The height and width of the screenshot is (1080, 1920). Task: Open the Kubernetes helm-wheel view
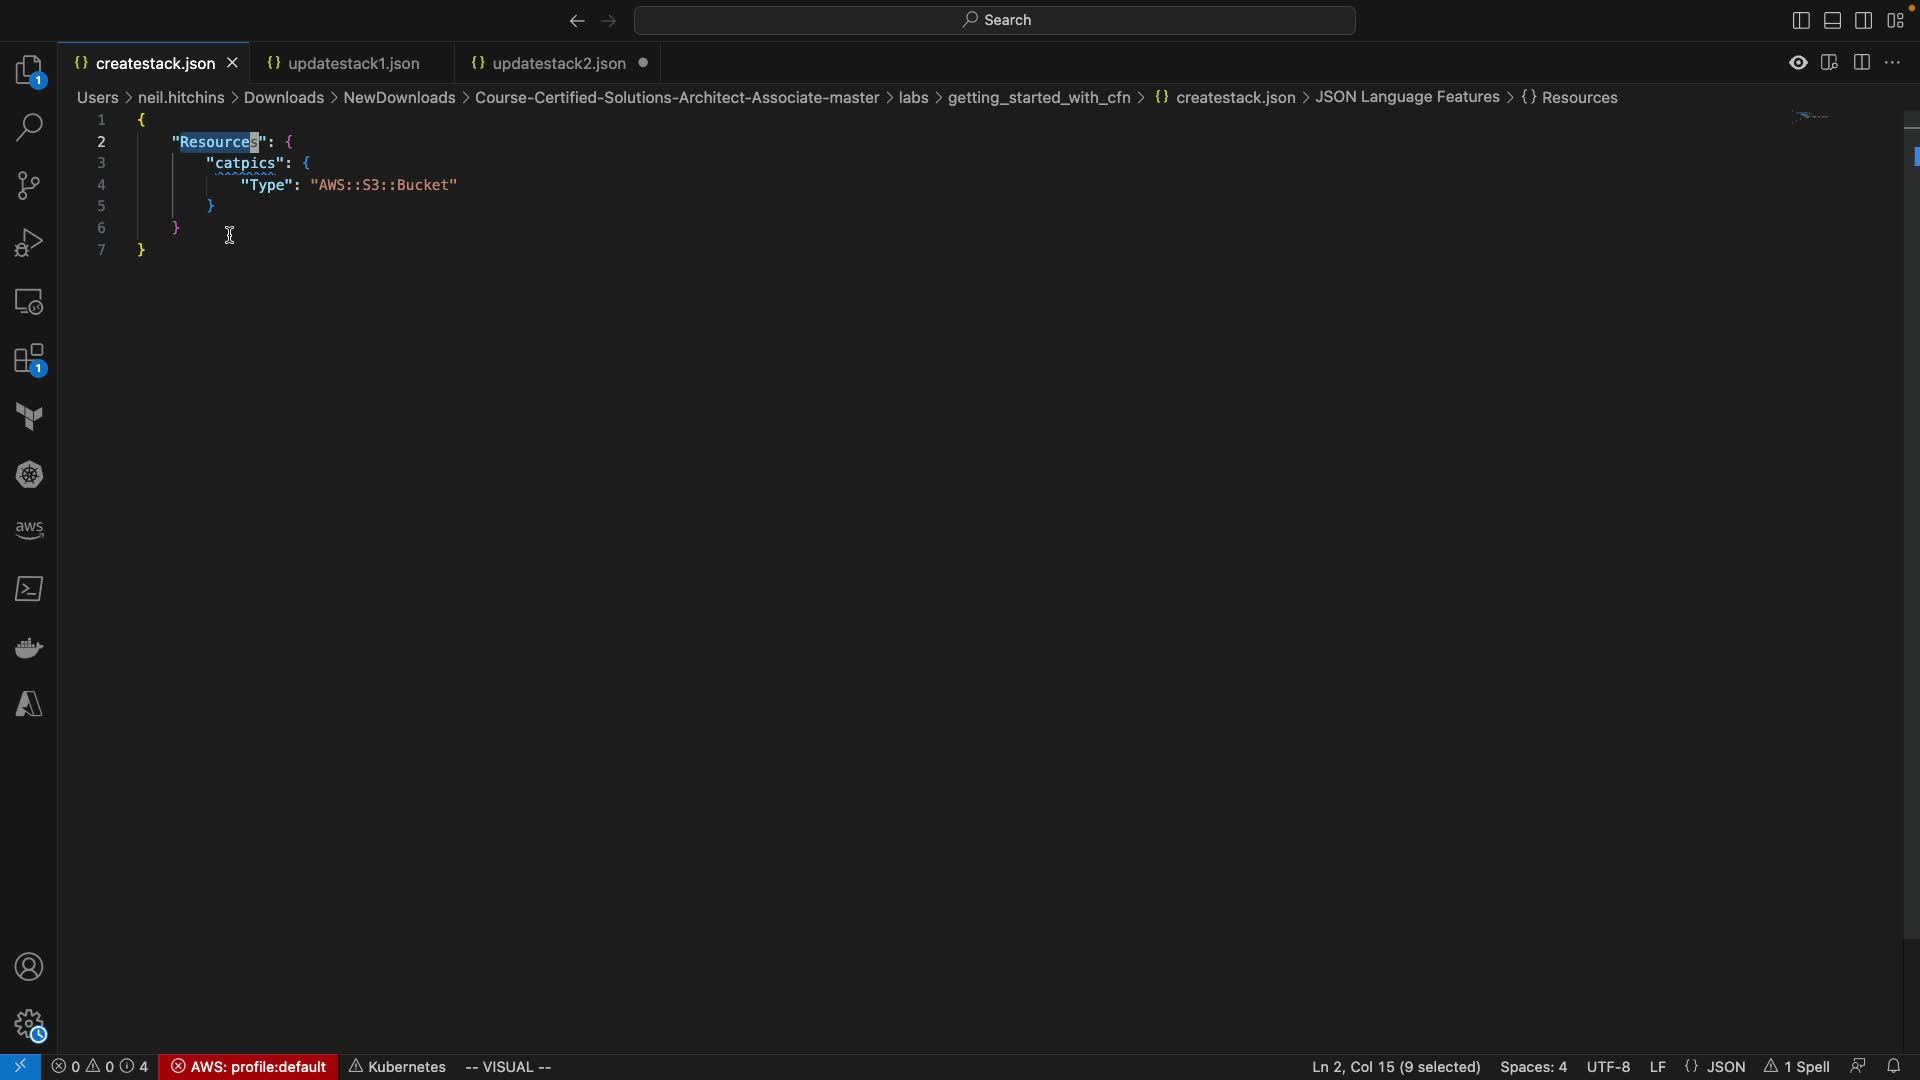coord(30,475)
